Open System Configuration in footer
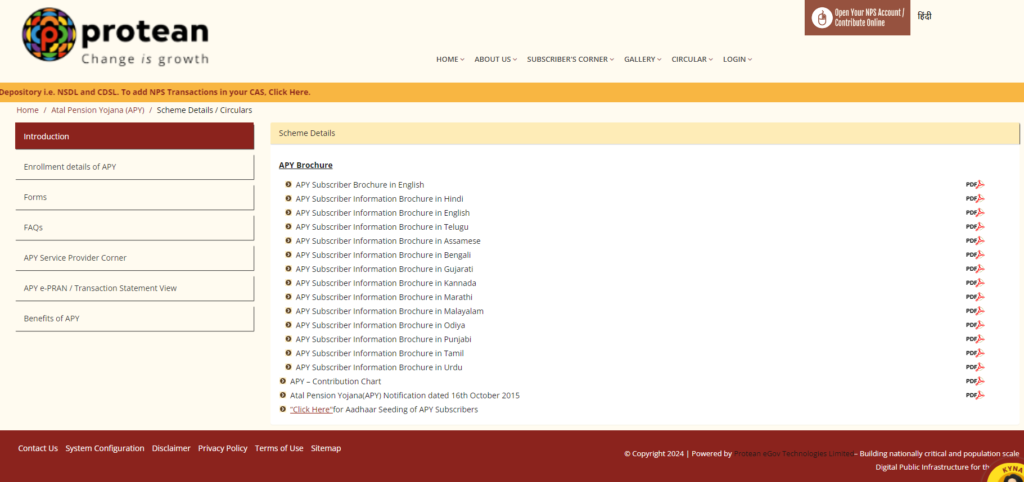1024x482 pixels. click(104, 448)
